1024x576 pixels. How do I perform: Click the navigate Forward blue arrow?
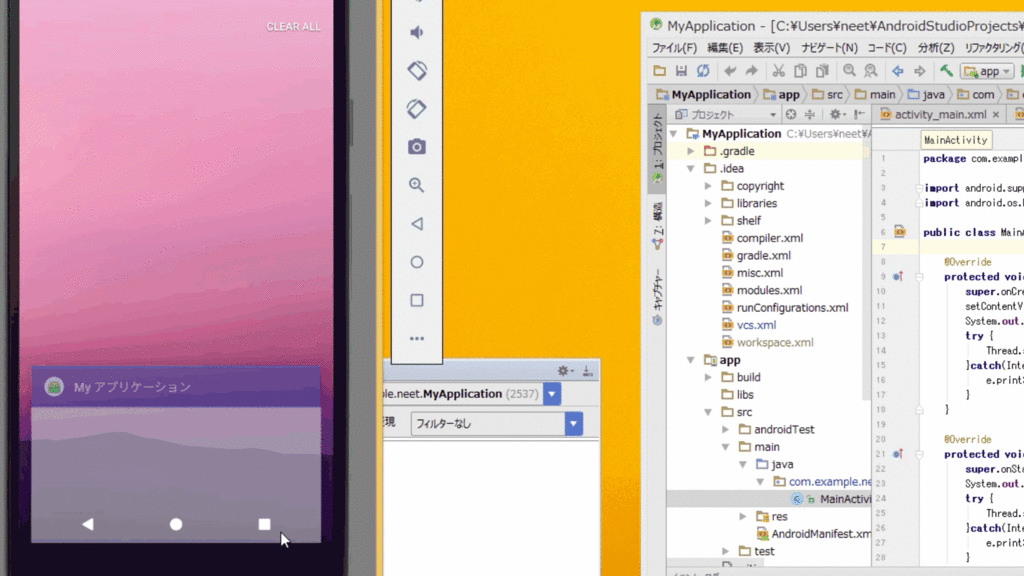coord(920,71)
